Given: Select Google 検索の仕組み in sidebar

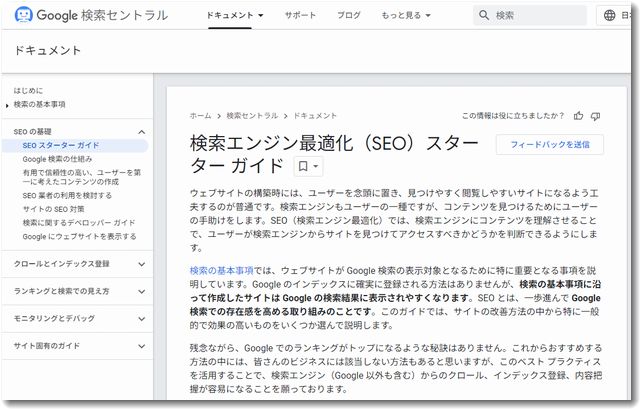Looking at the screenshot, I should [57, 158].
